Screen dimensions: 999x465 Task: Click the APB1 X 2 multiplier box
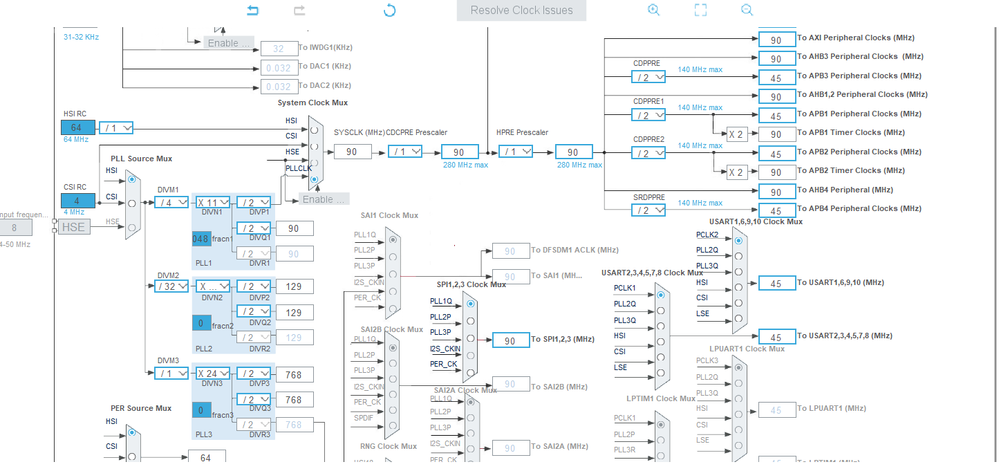click(x=737, y=134)
